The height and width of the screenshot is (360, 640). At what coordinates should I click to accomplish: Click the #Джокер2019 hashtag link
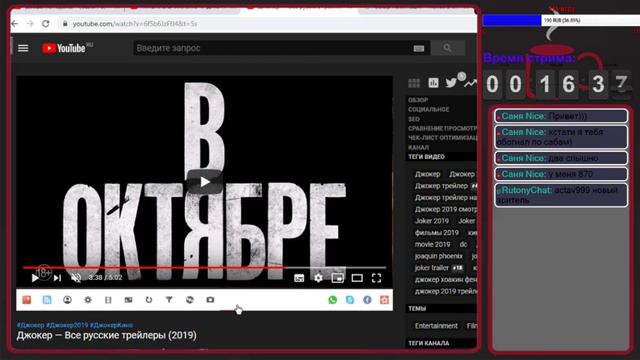(67, 325)
